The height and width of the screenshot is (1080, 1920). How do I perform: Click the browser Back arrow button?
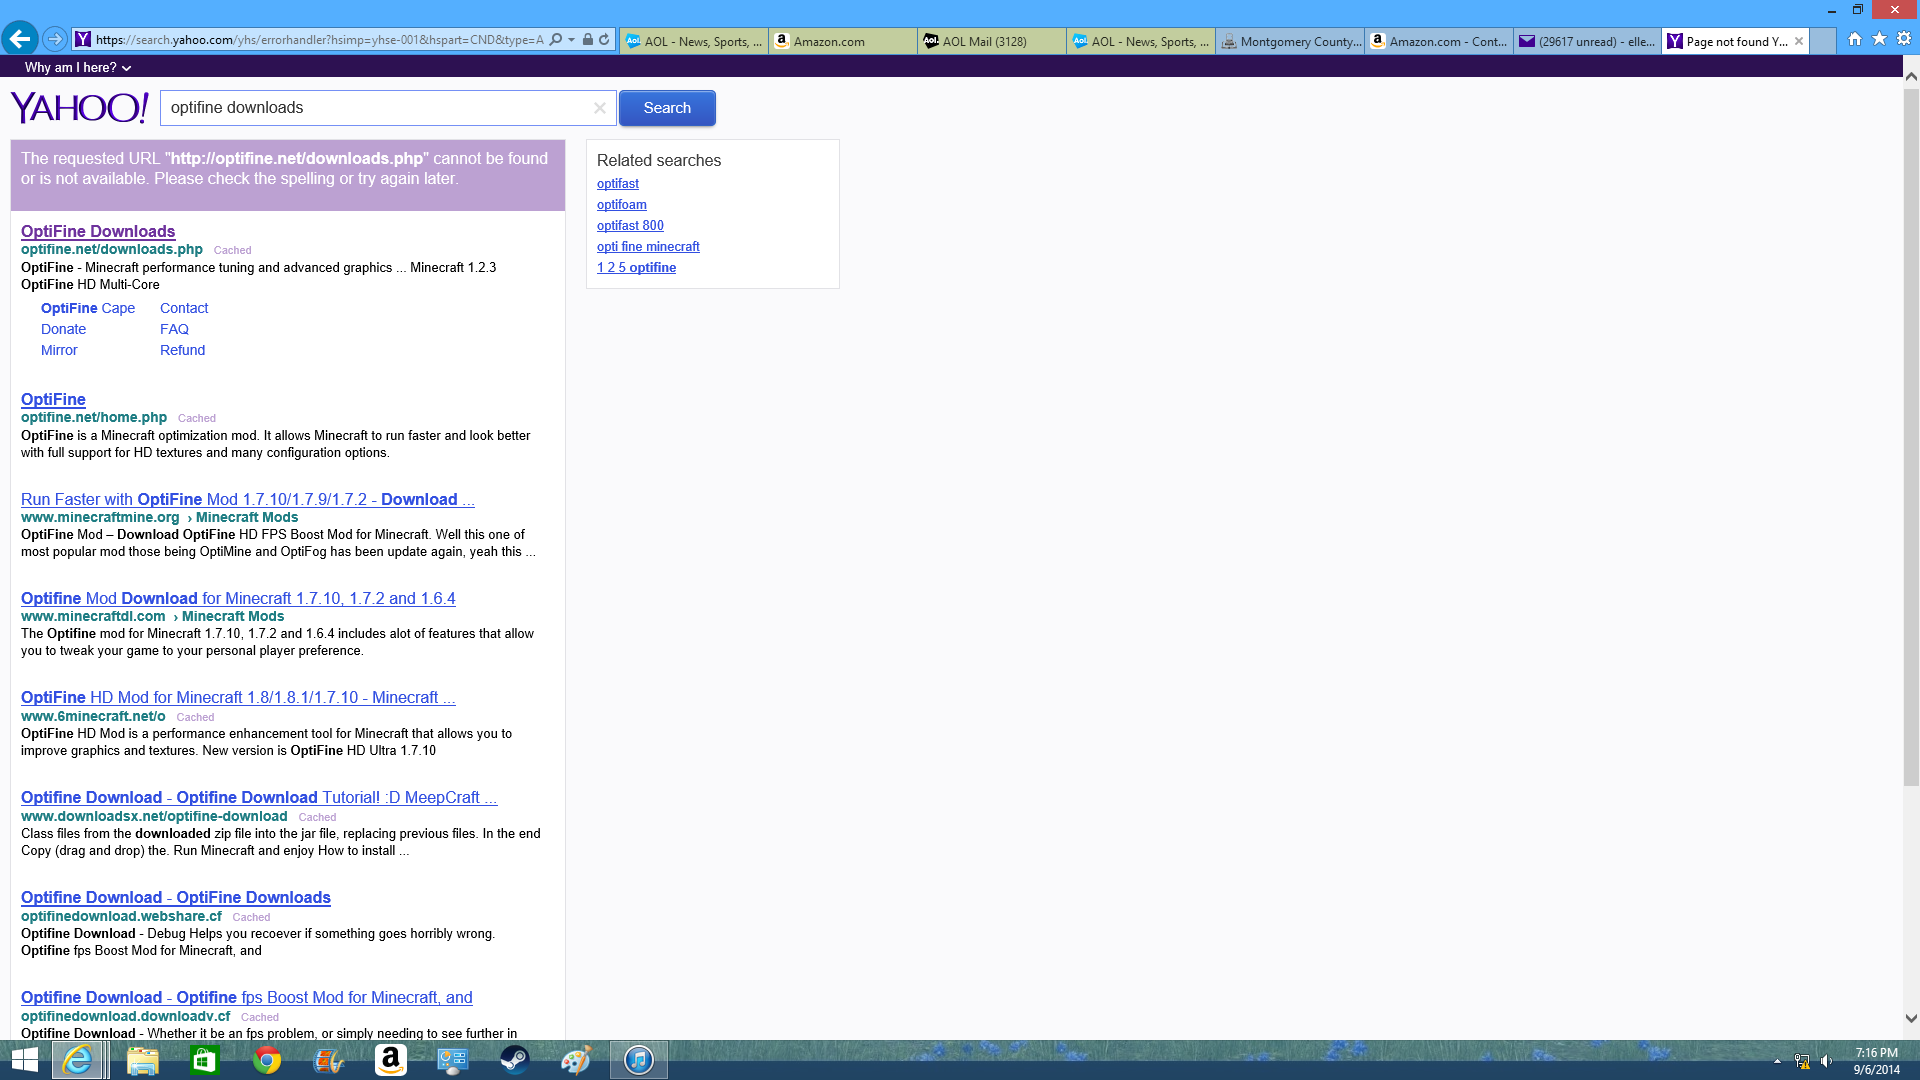coord(20,39)
